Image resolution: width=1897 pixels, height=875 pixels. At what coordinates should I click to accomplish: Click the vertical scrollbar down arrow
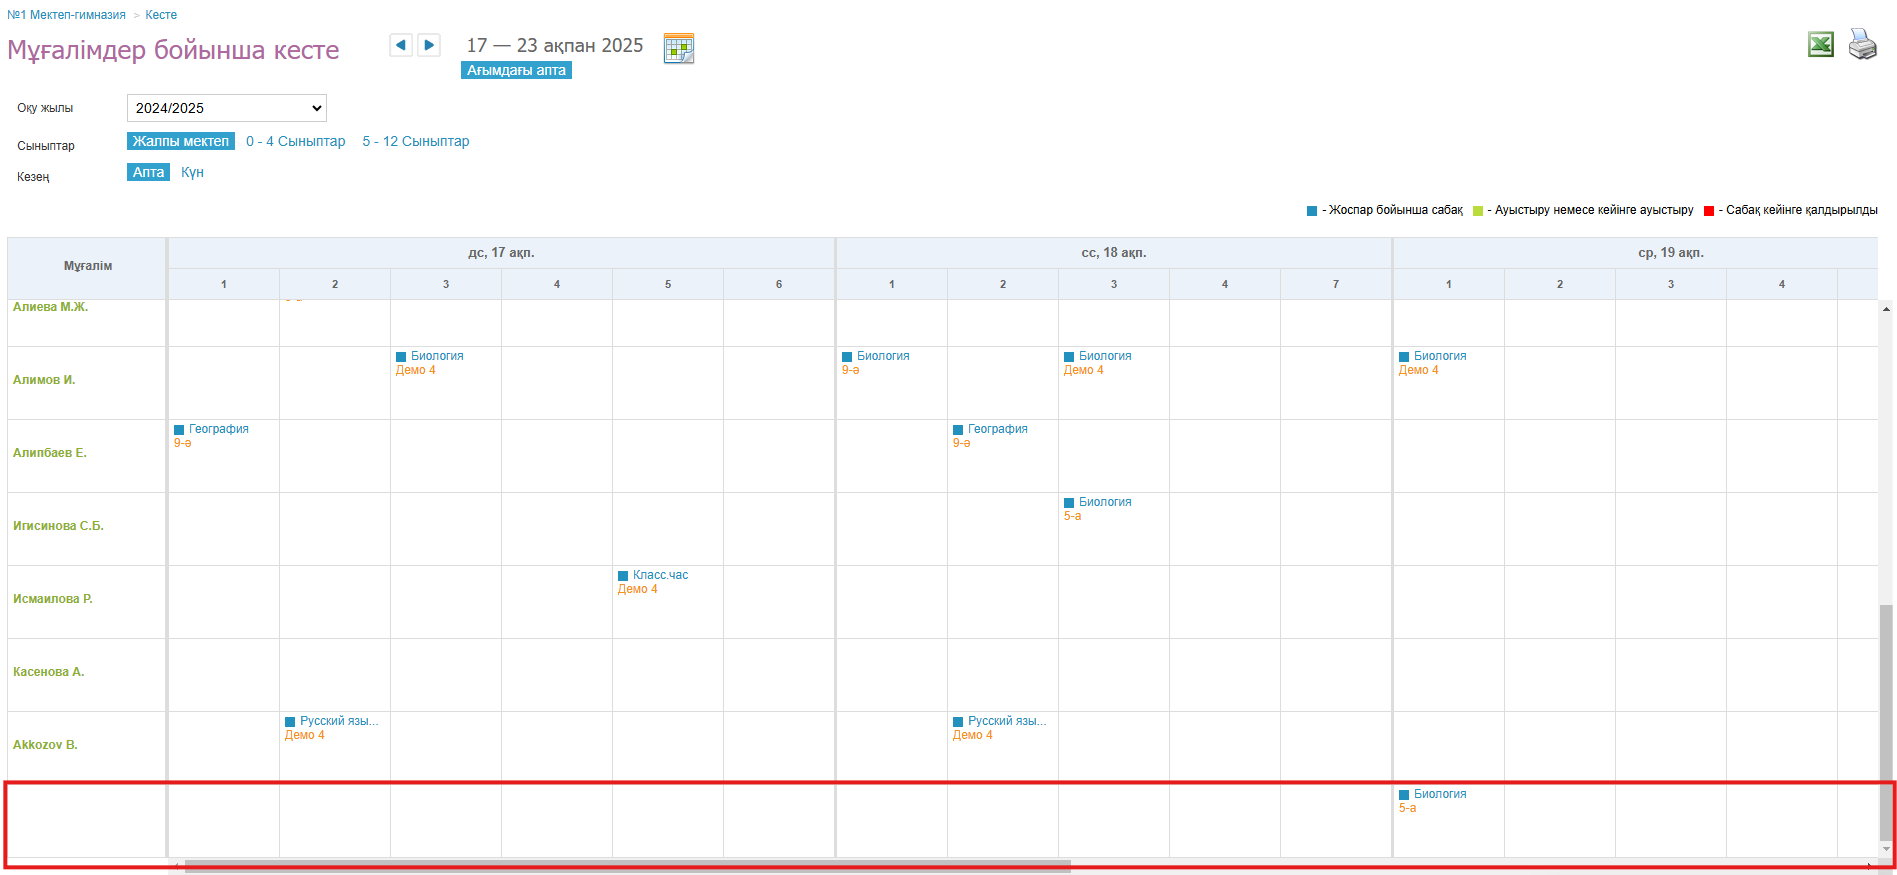(1886, 849)
